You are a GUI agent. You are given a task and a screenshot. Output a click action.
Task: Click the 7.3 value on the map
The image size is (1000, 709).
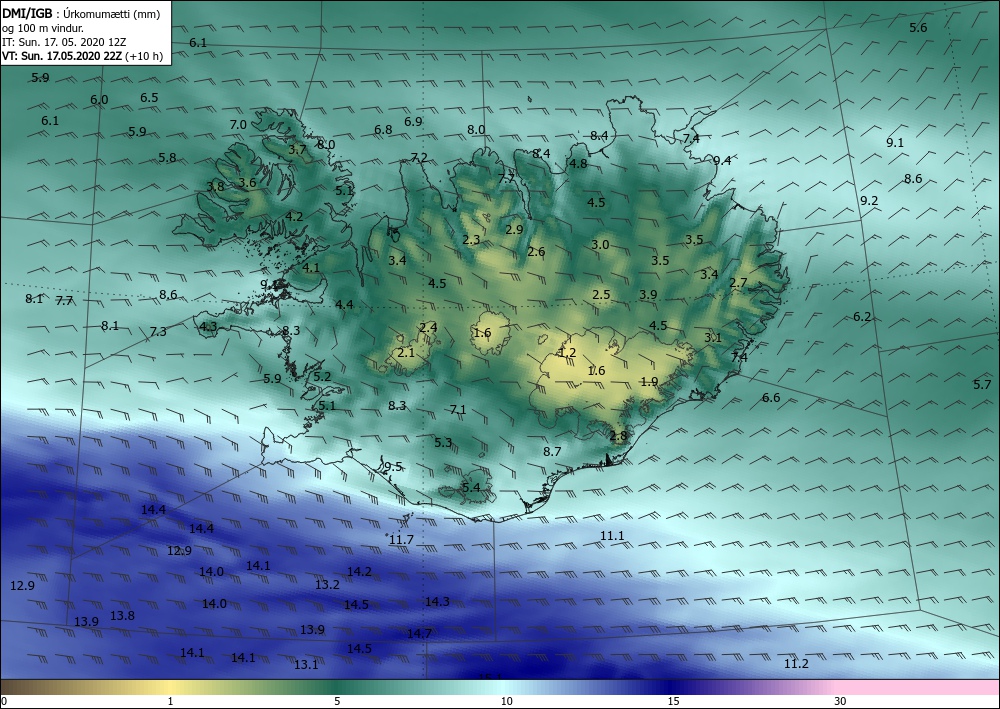(158, 331)
